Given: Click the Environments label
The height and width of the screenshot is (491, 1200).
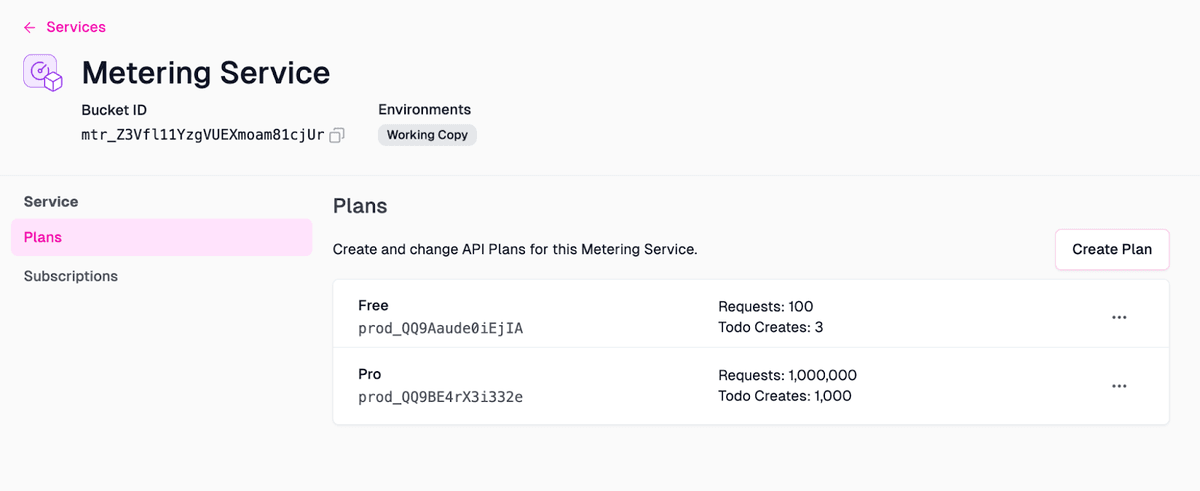Looking at the screenshot, I should 424,110.
